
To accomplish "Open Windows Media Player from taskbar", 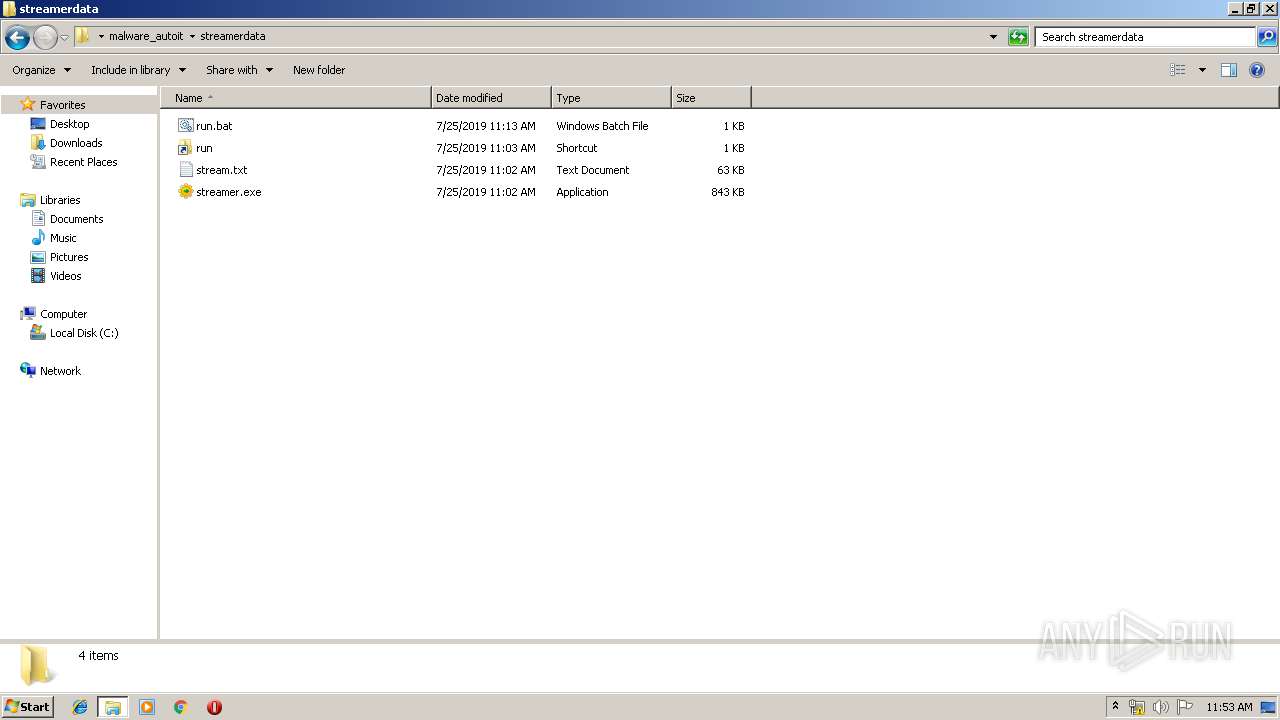I will (x=147, y=707).
